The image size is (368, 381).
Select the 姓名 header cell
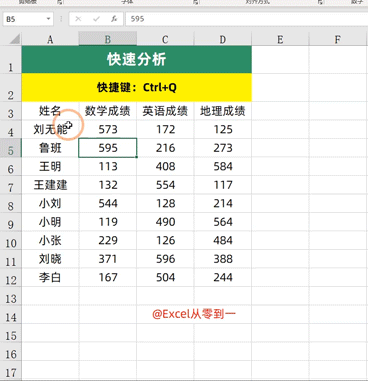[50, 111]
